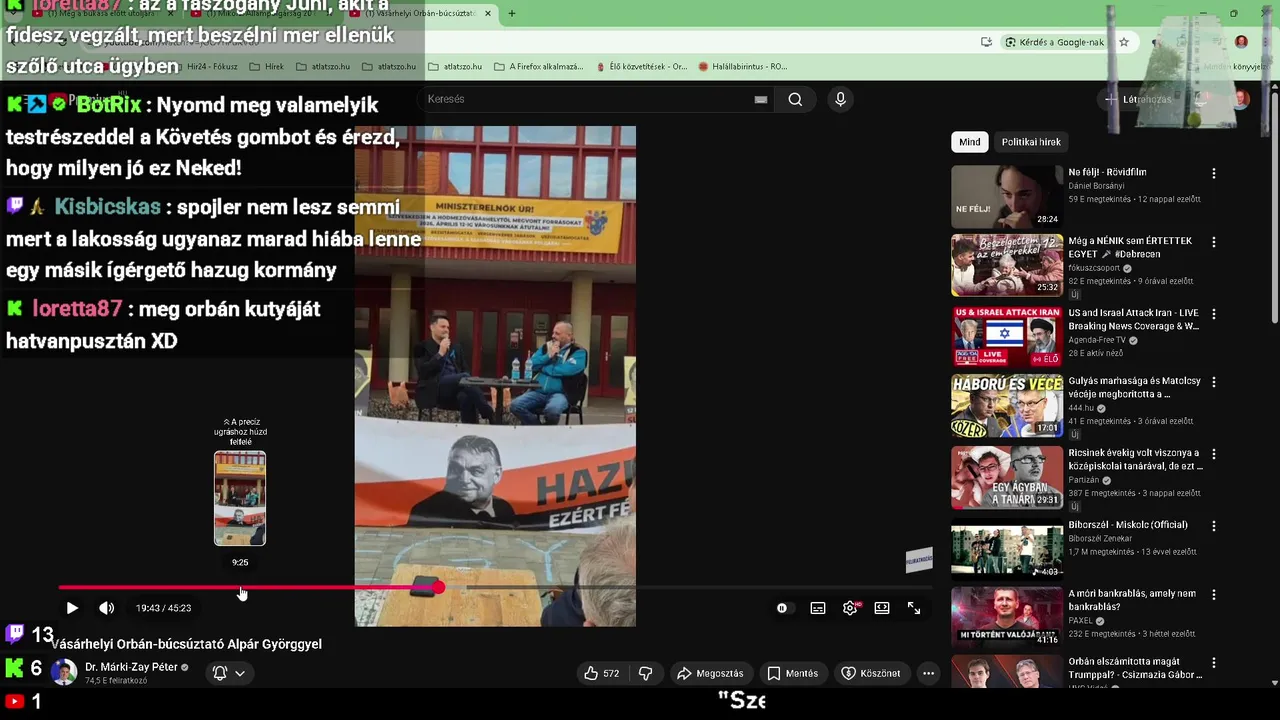The height and width of the screenshot is (720, 1280).
Task: Toggle the autoplay switch in the player
Action: (x=782, y=608)
